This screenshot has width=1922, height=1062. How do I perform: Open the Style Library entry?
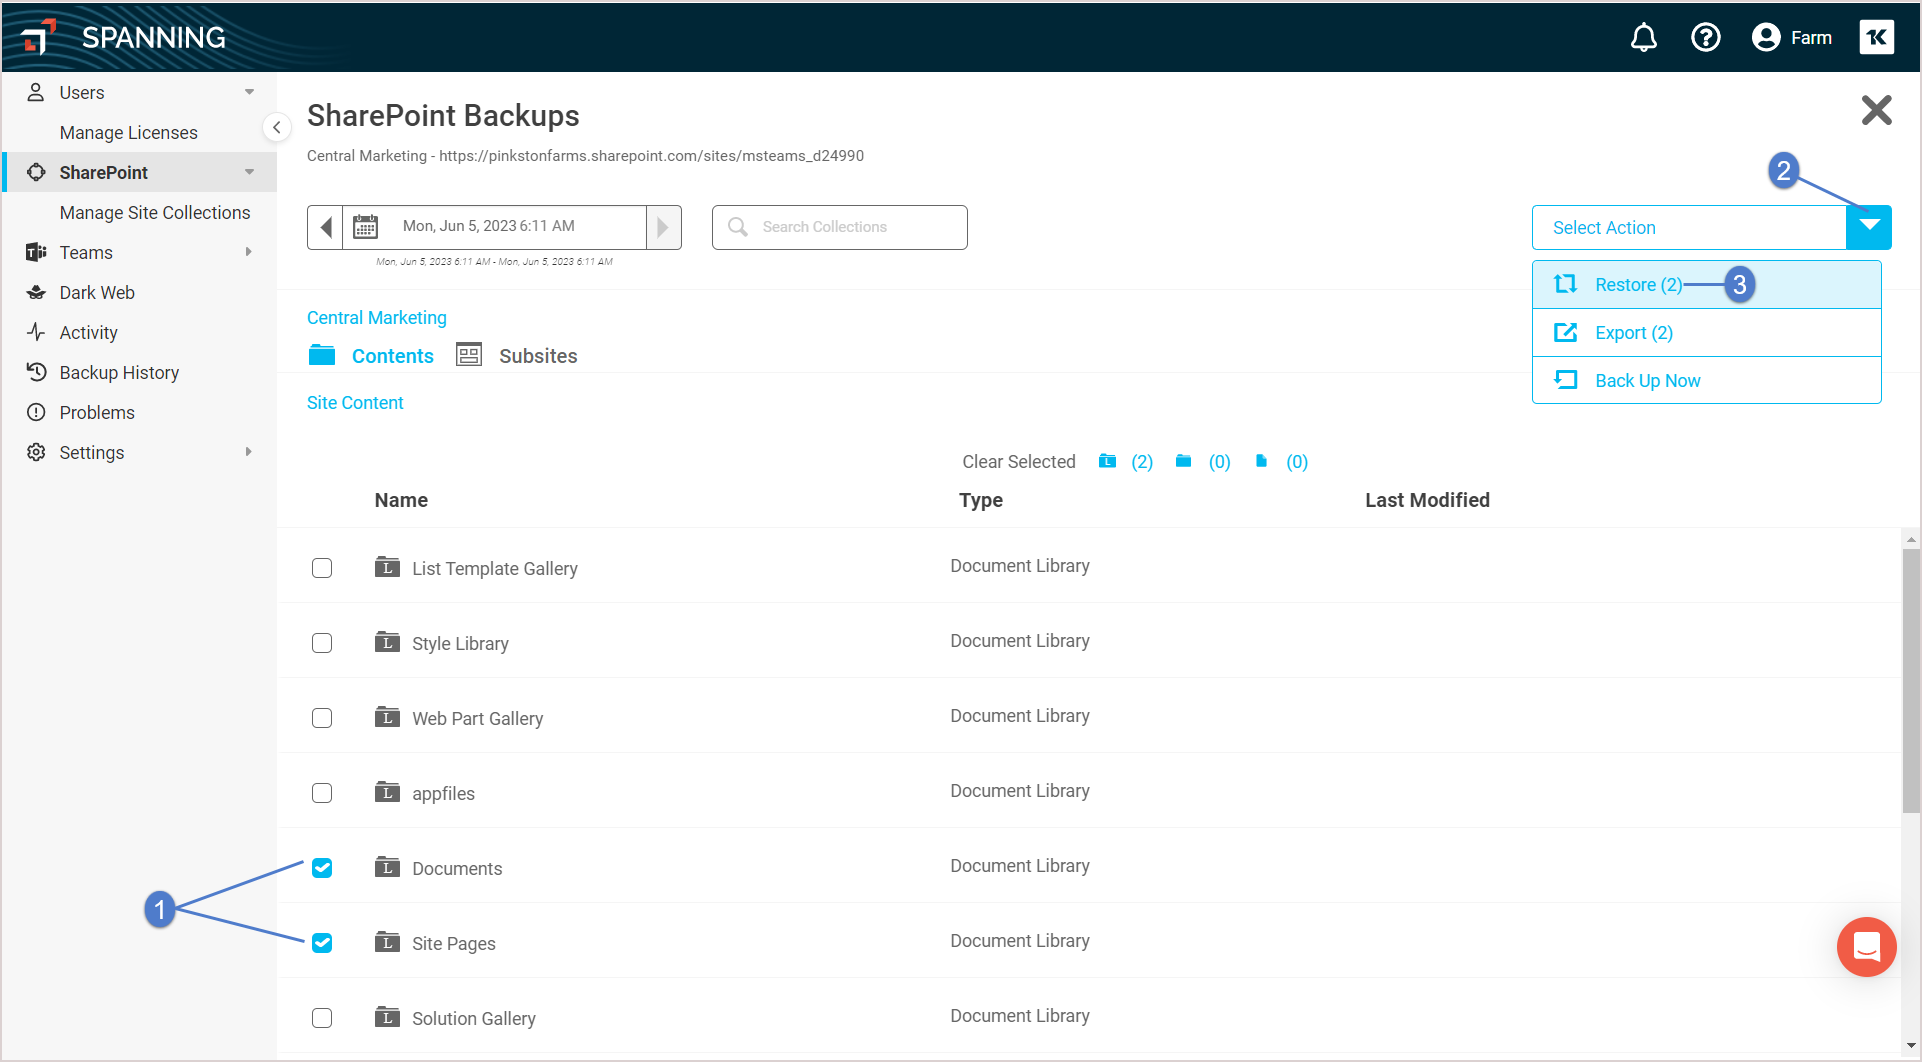point(460,643)
